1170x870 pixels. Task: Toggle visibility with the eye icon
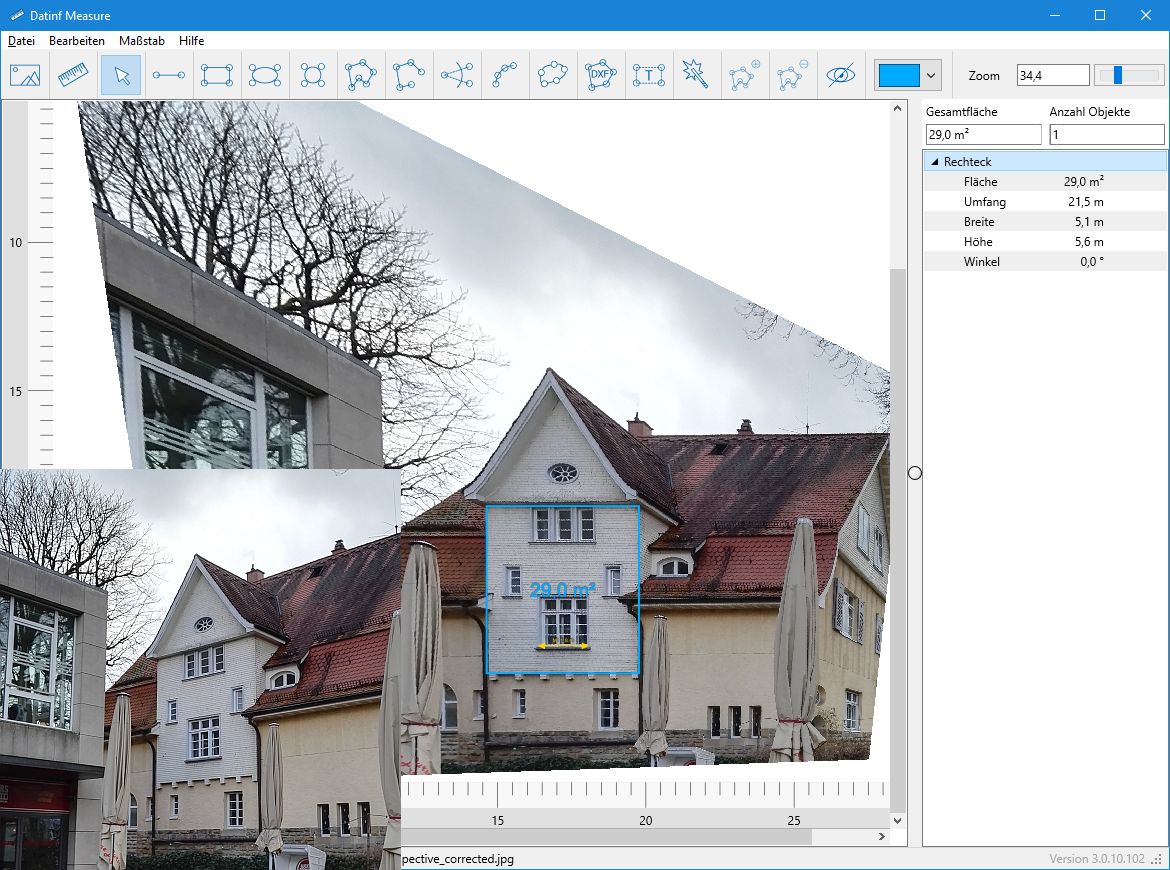841,75
